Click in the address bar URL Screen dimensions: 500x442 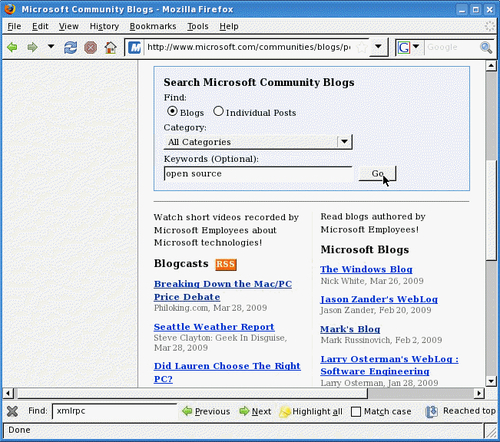pyautogui.click(x=249, y=47)
